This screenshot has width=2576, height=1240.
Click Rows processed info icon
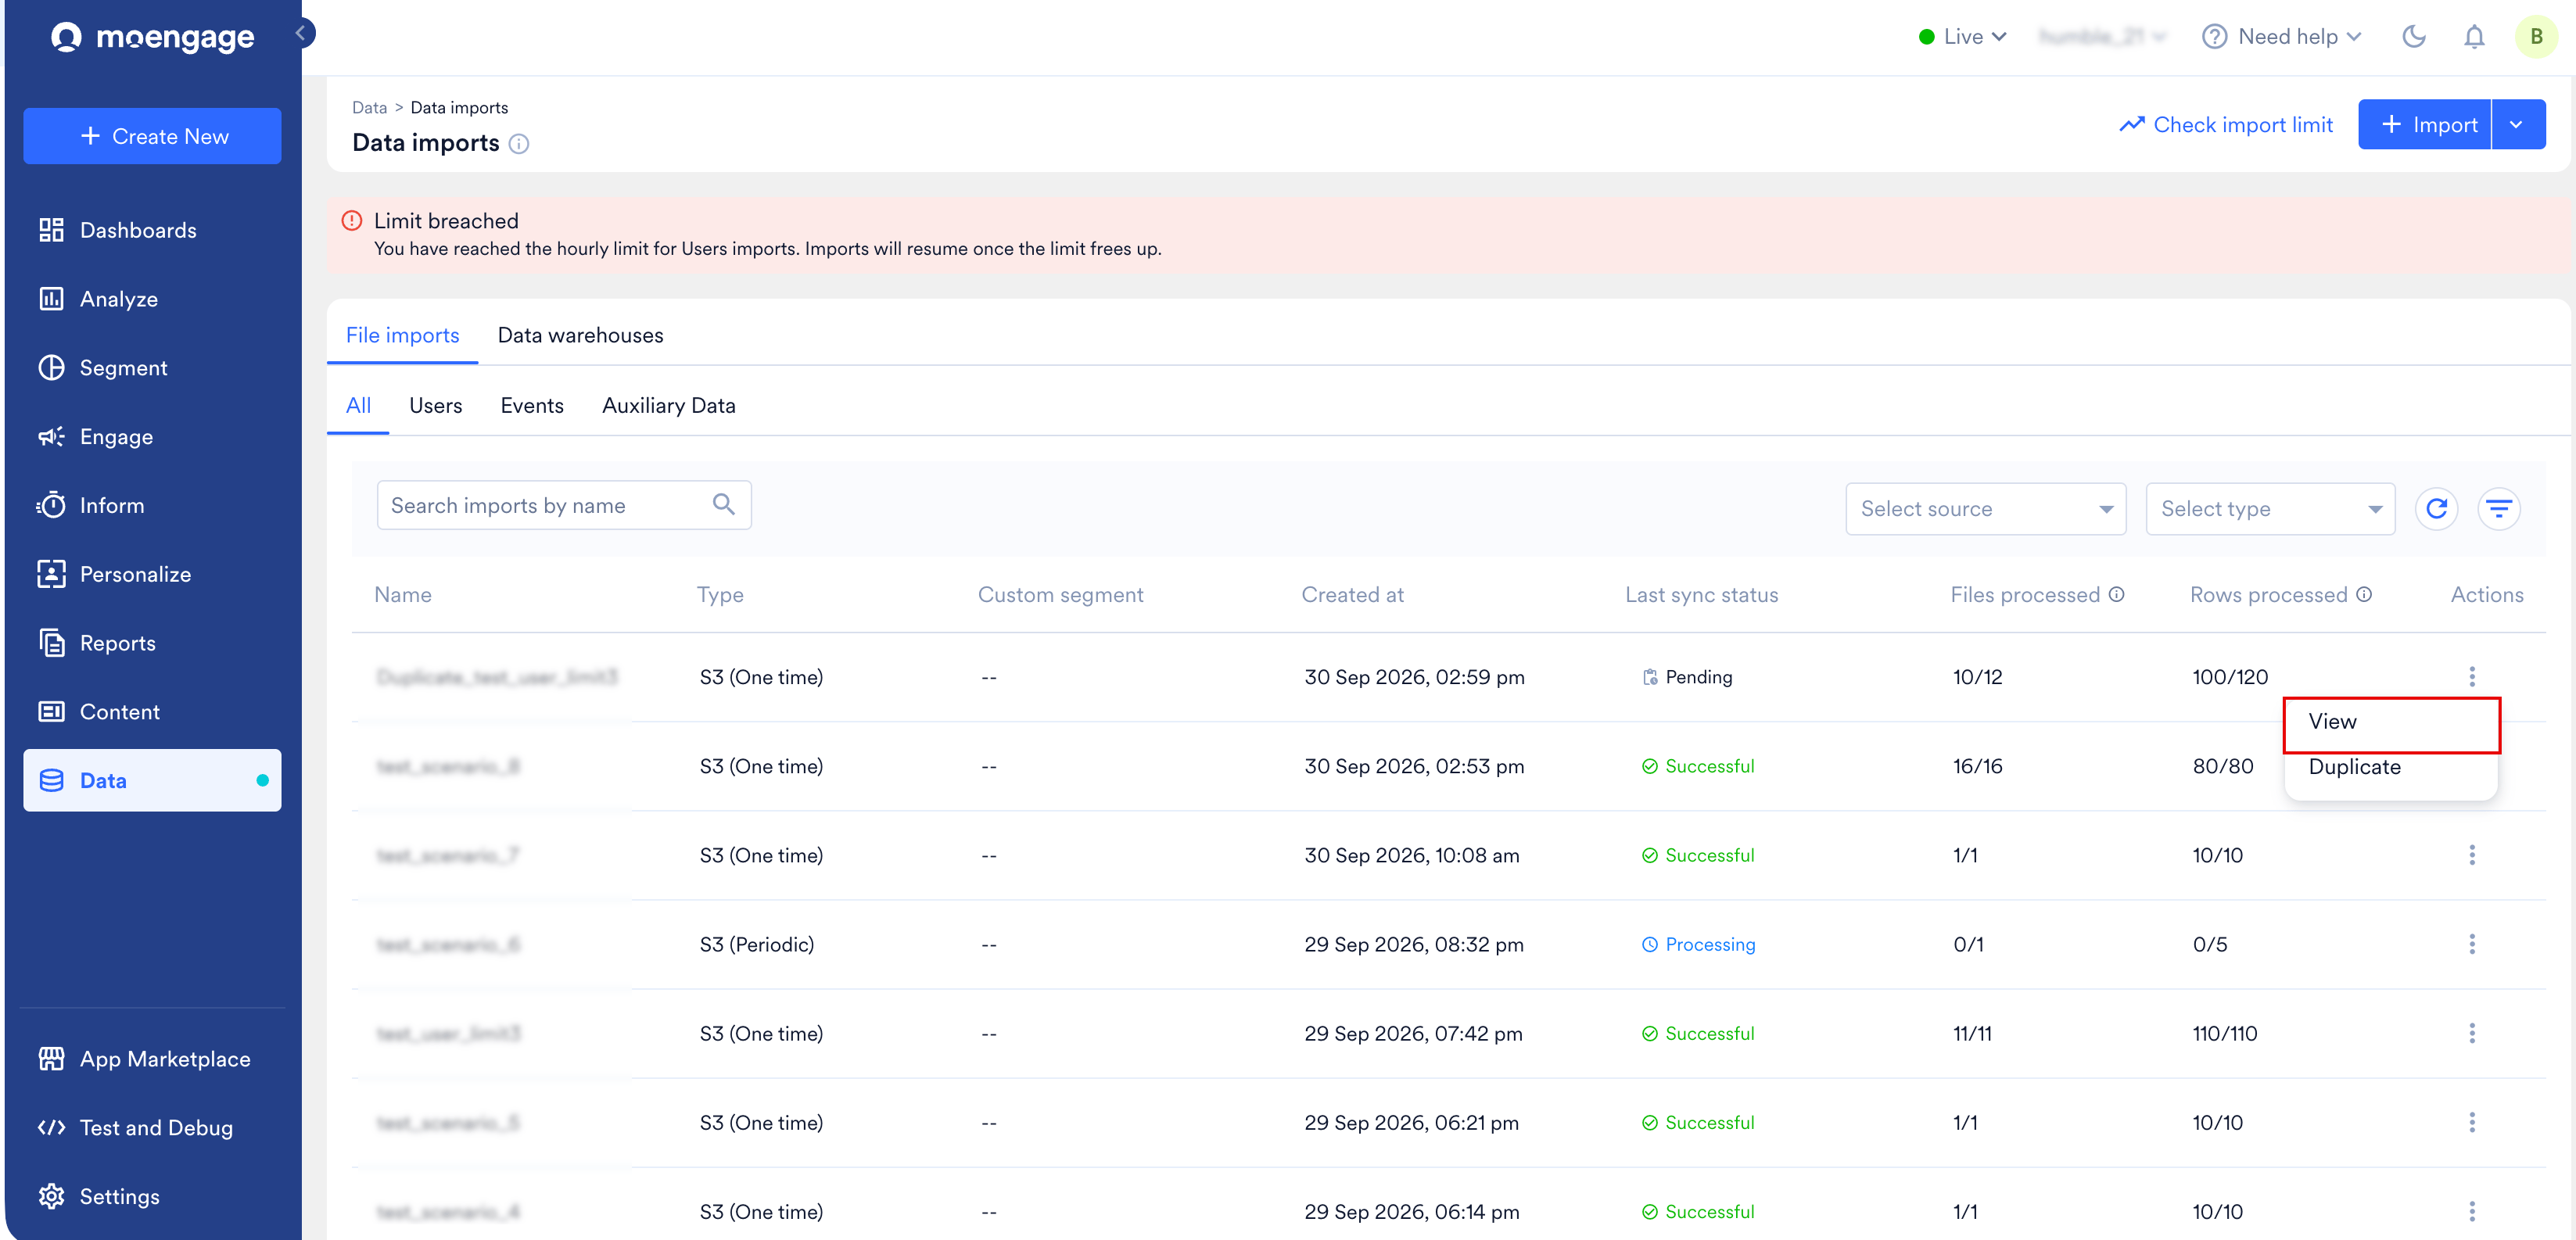tap(2364, 594)
